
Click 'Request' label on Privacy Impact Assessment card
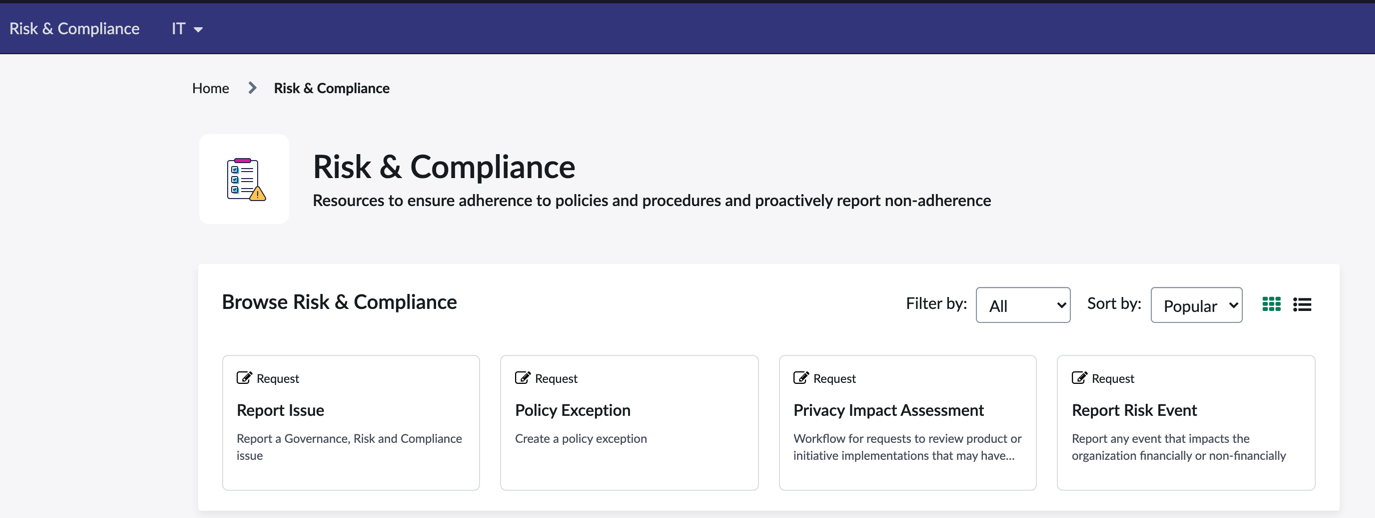(835, 378)
